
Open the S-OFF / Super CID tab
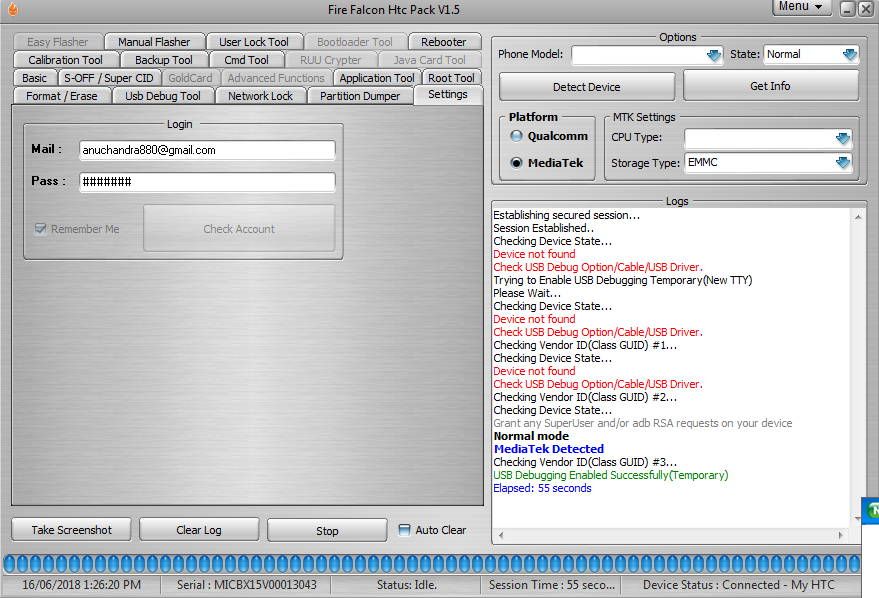coord(109,78)
